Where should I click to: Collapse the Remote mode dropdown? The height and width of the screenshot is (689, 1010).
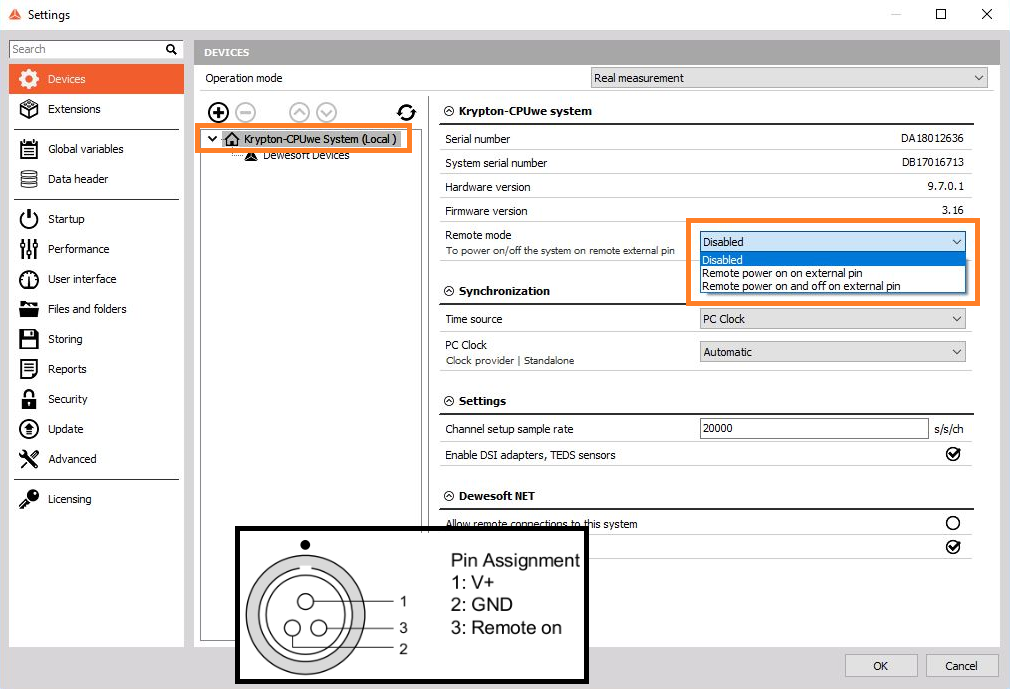click(832, 241)
